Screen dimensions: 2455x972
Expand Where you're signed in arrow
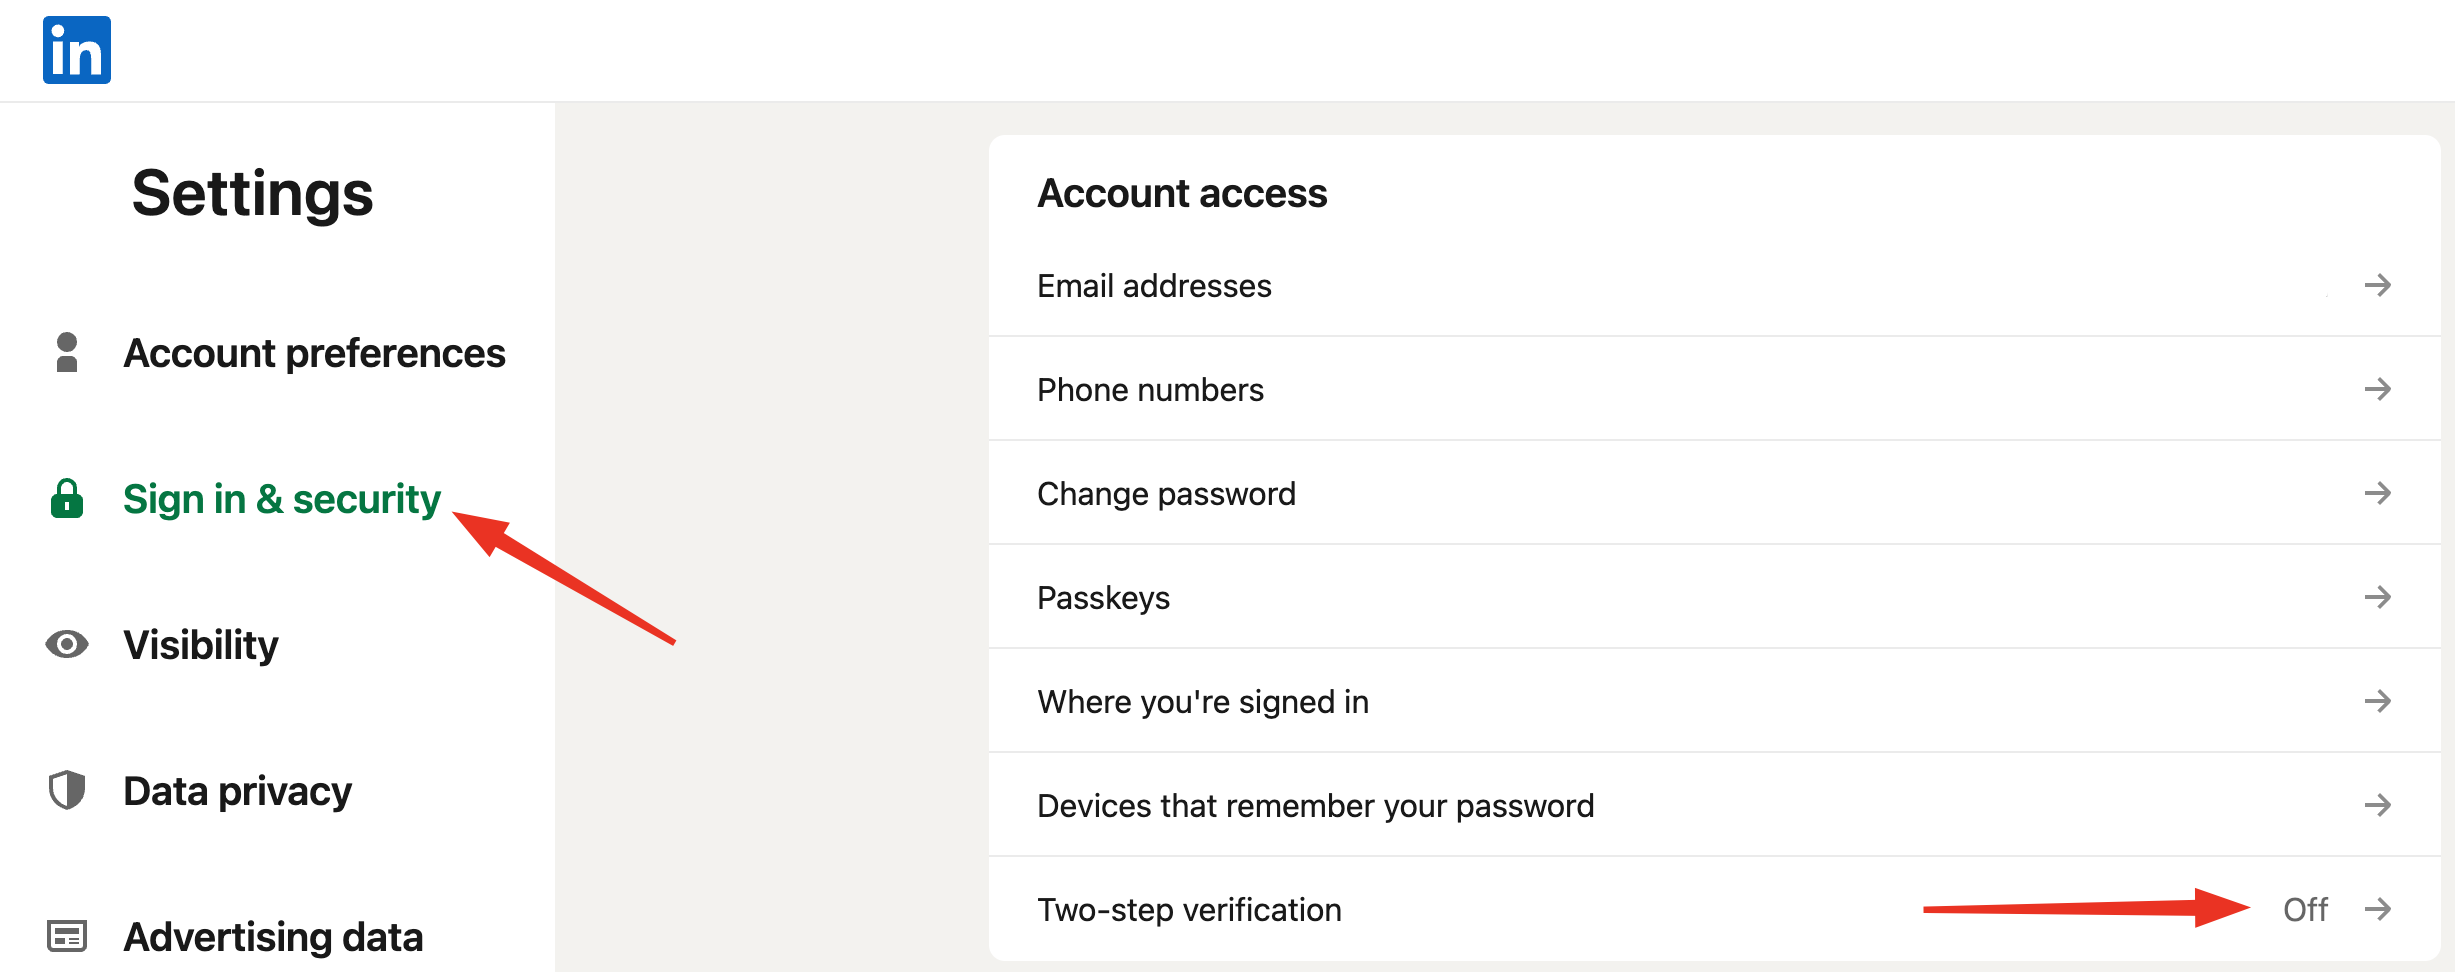[x=2378, y=701]
